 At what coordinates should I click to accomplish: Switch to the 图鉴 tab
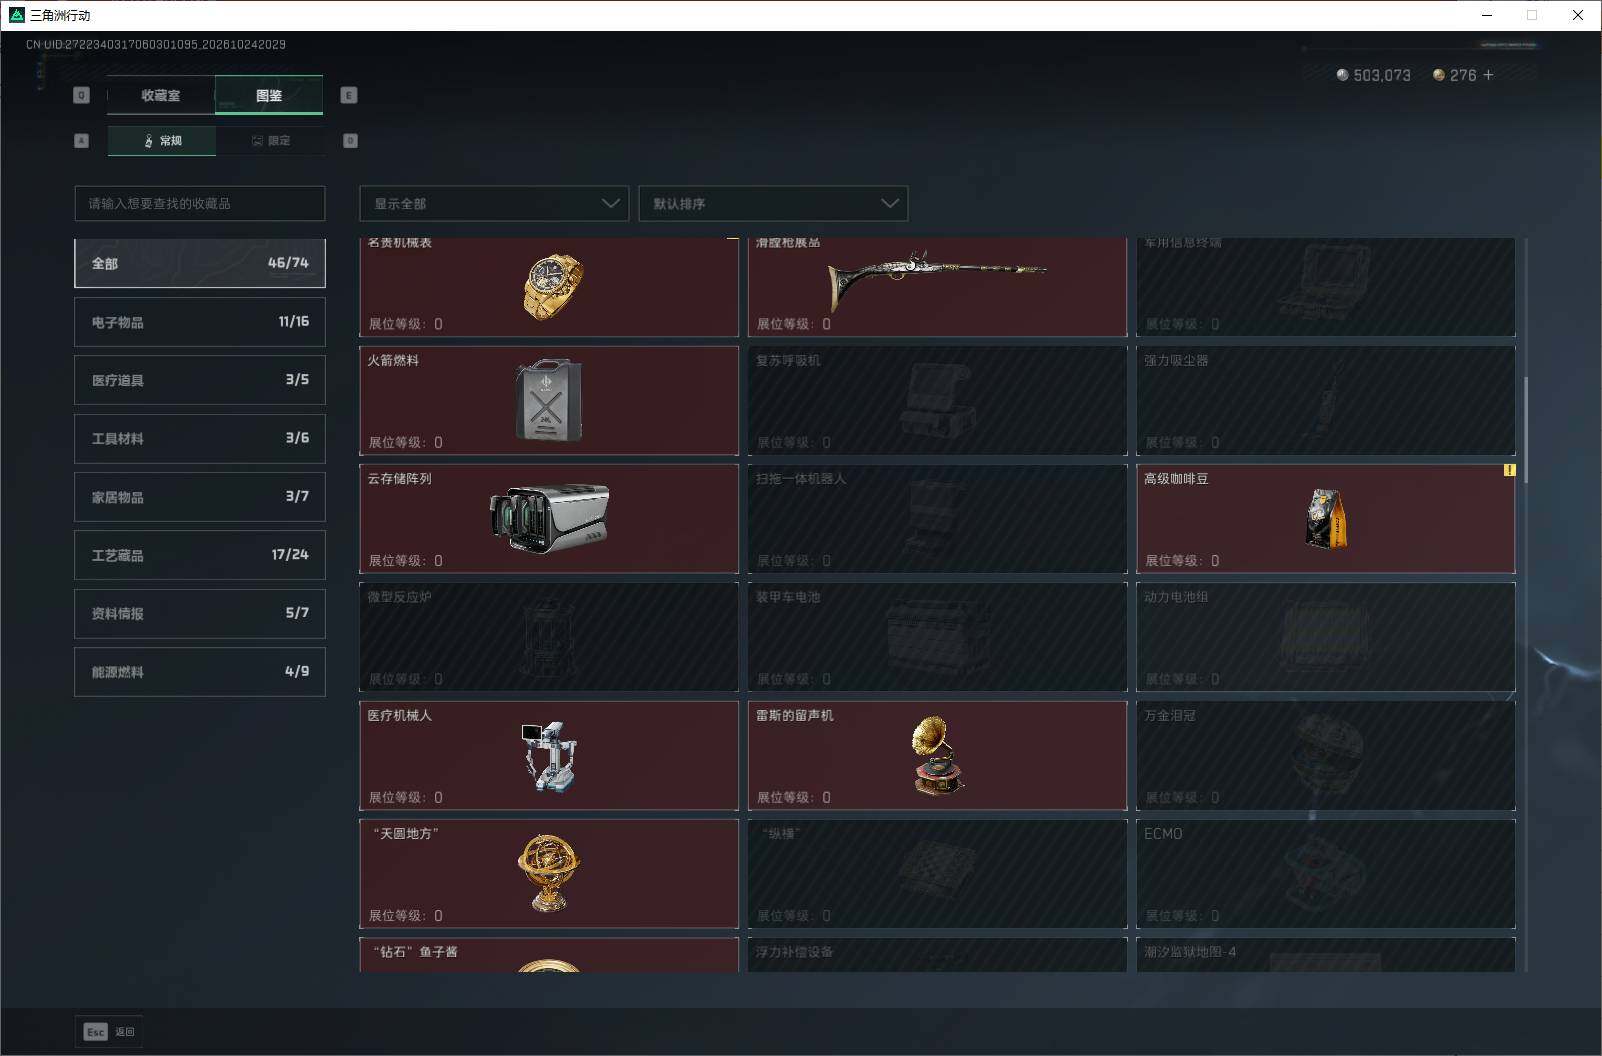(269, 95)
